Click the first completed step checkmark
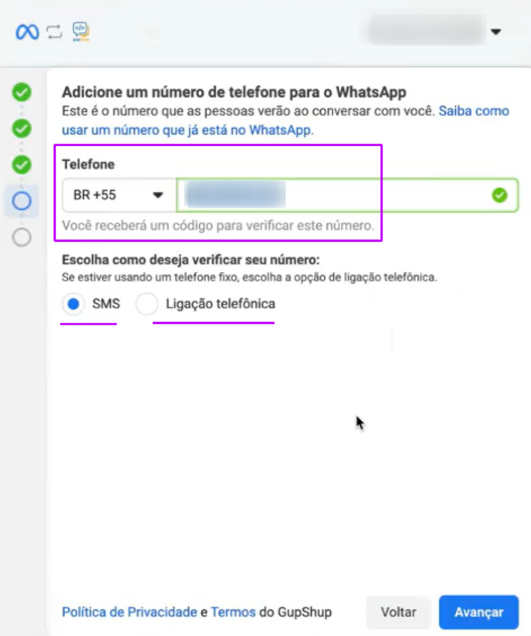 tap(21, 92)
